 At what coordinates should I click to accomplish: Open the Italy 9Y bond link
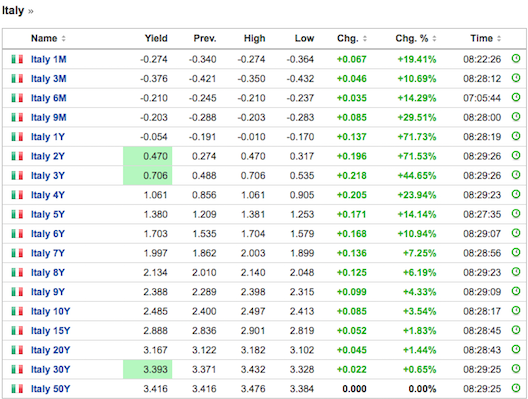(x=48, y=292)
